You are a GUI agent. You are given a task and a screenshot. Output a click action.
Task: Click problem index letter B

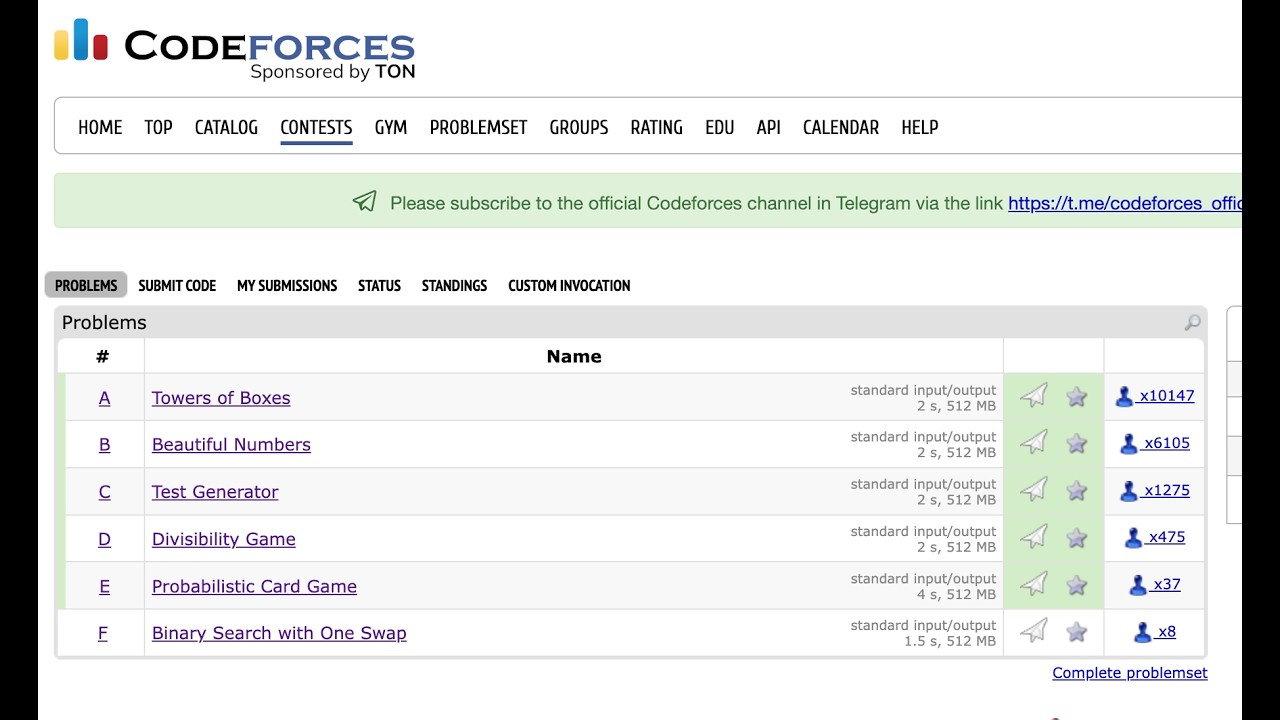tap(104, 444)
